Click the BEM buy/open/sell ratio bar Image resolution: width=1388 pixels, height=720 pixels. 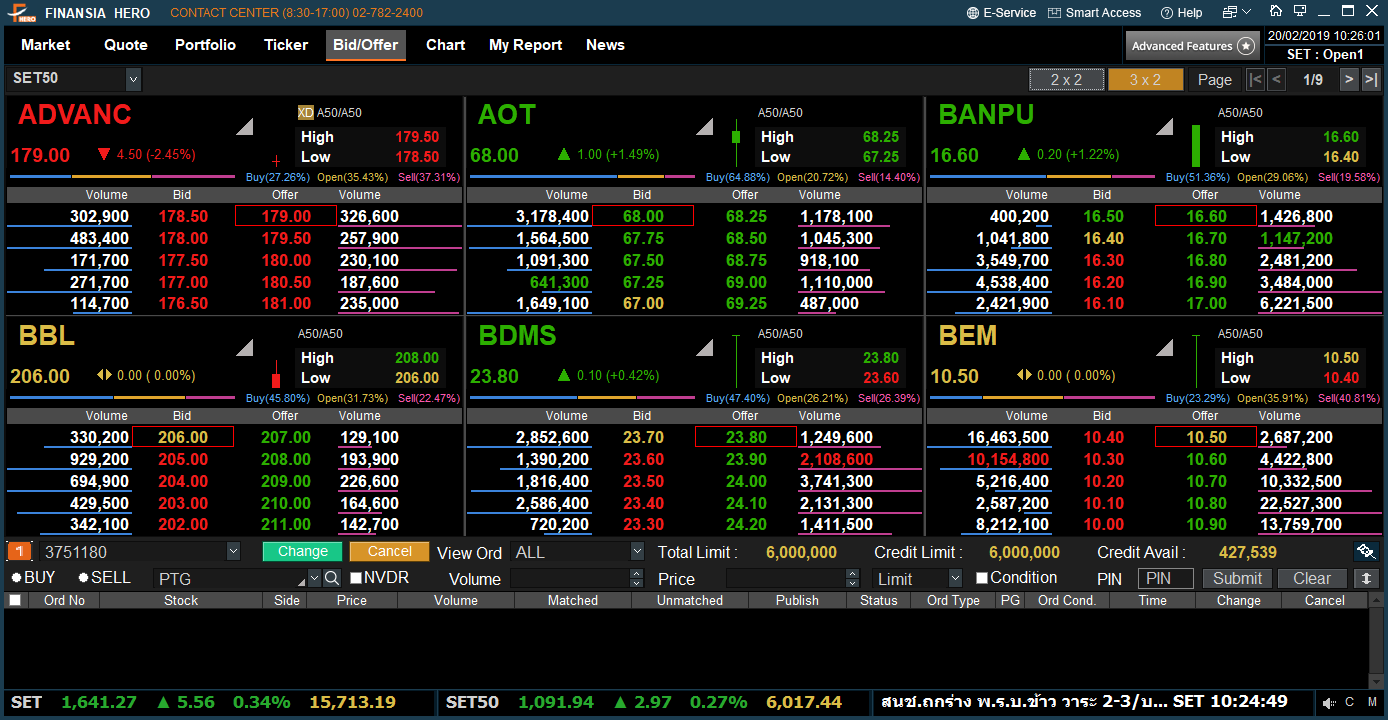(x=1043, y=398)
